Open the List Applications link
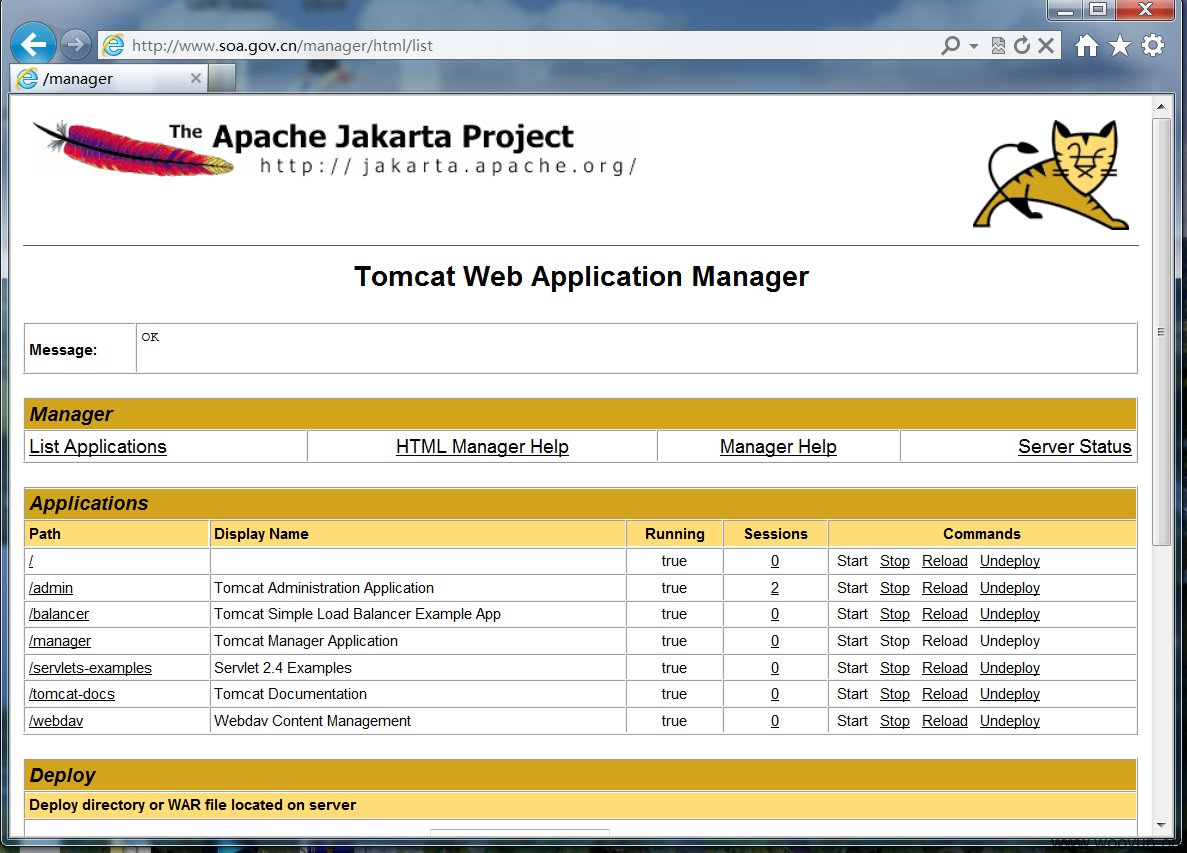 [x=98, y=447]
